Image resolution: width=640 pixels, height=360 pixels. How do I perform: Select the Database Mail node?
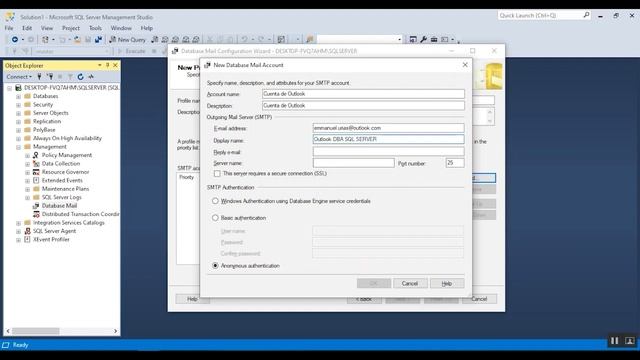coord(59,206)
